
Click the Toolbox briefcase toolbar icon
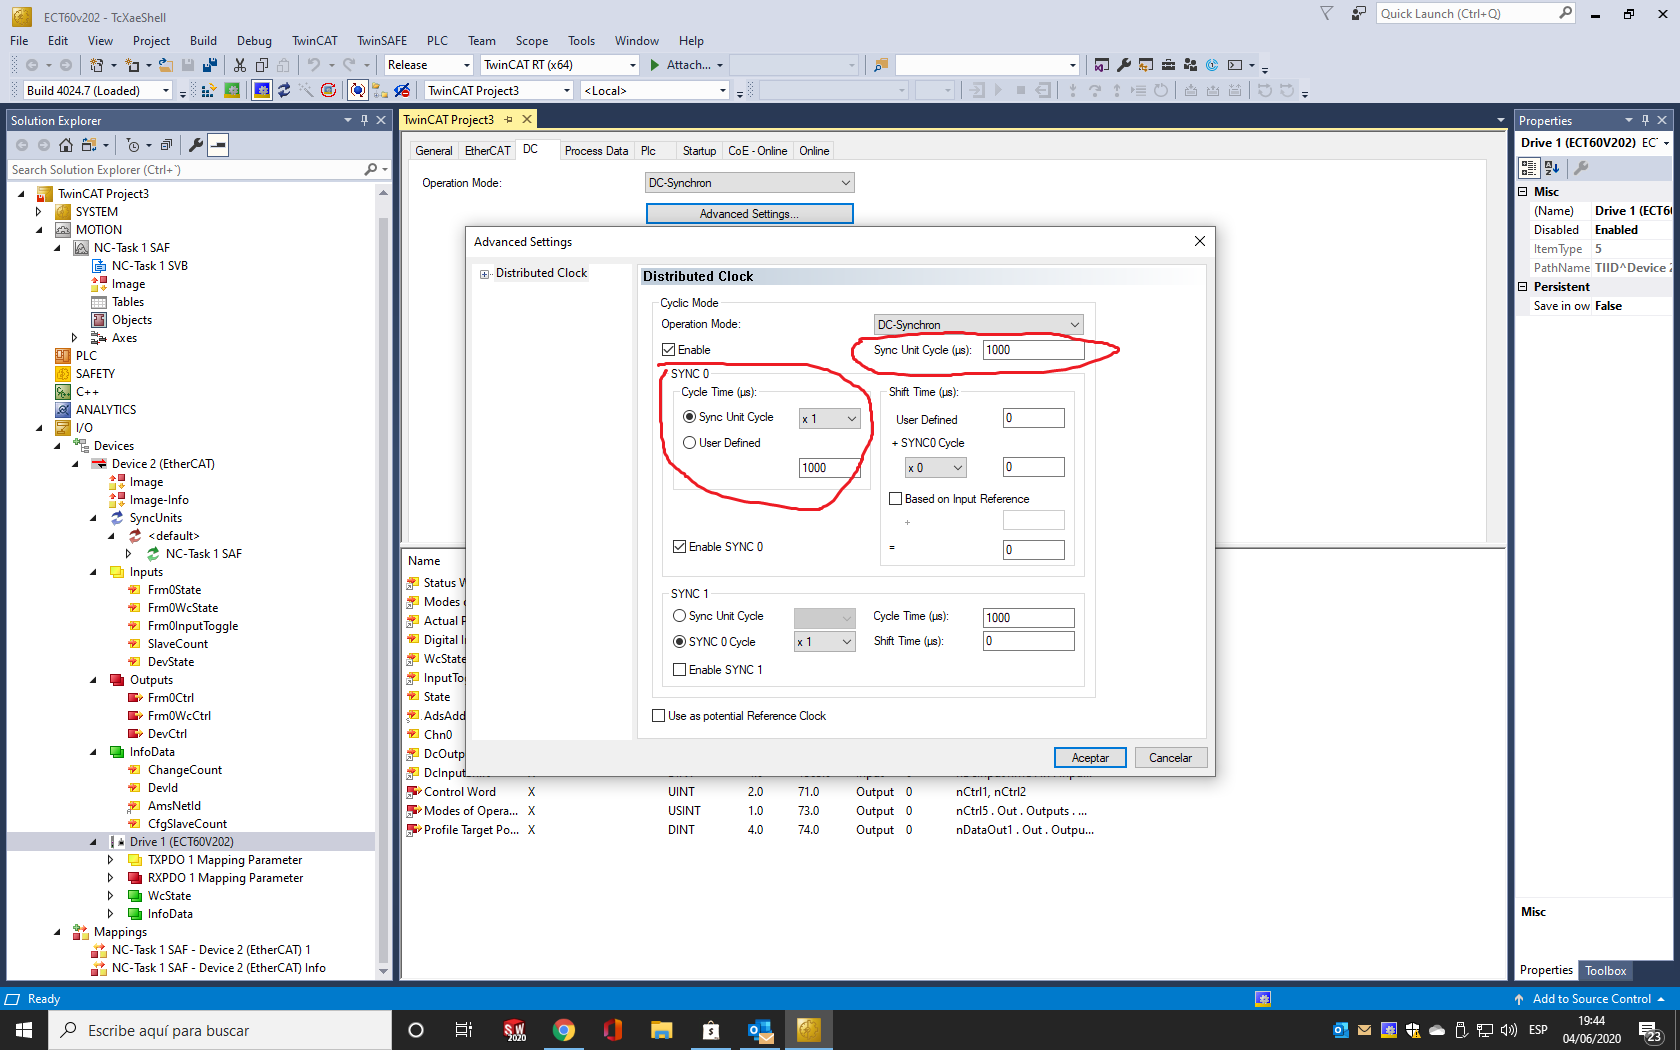1168,65
